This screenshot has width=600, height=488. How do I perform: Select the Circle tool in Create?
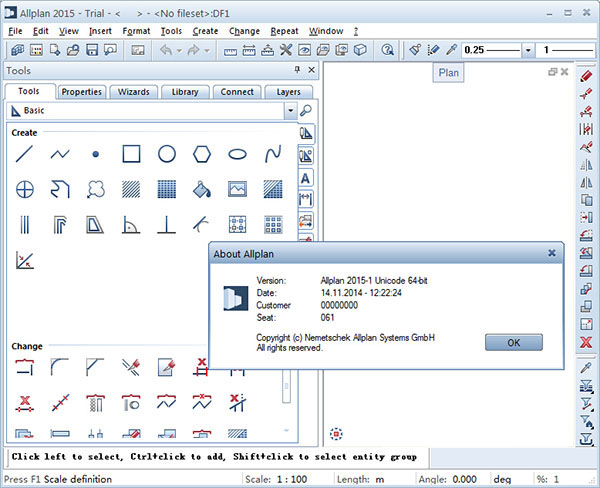[167, 154]
